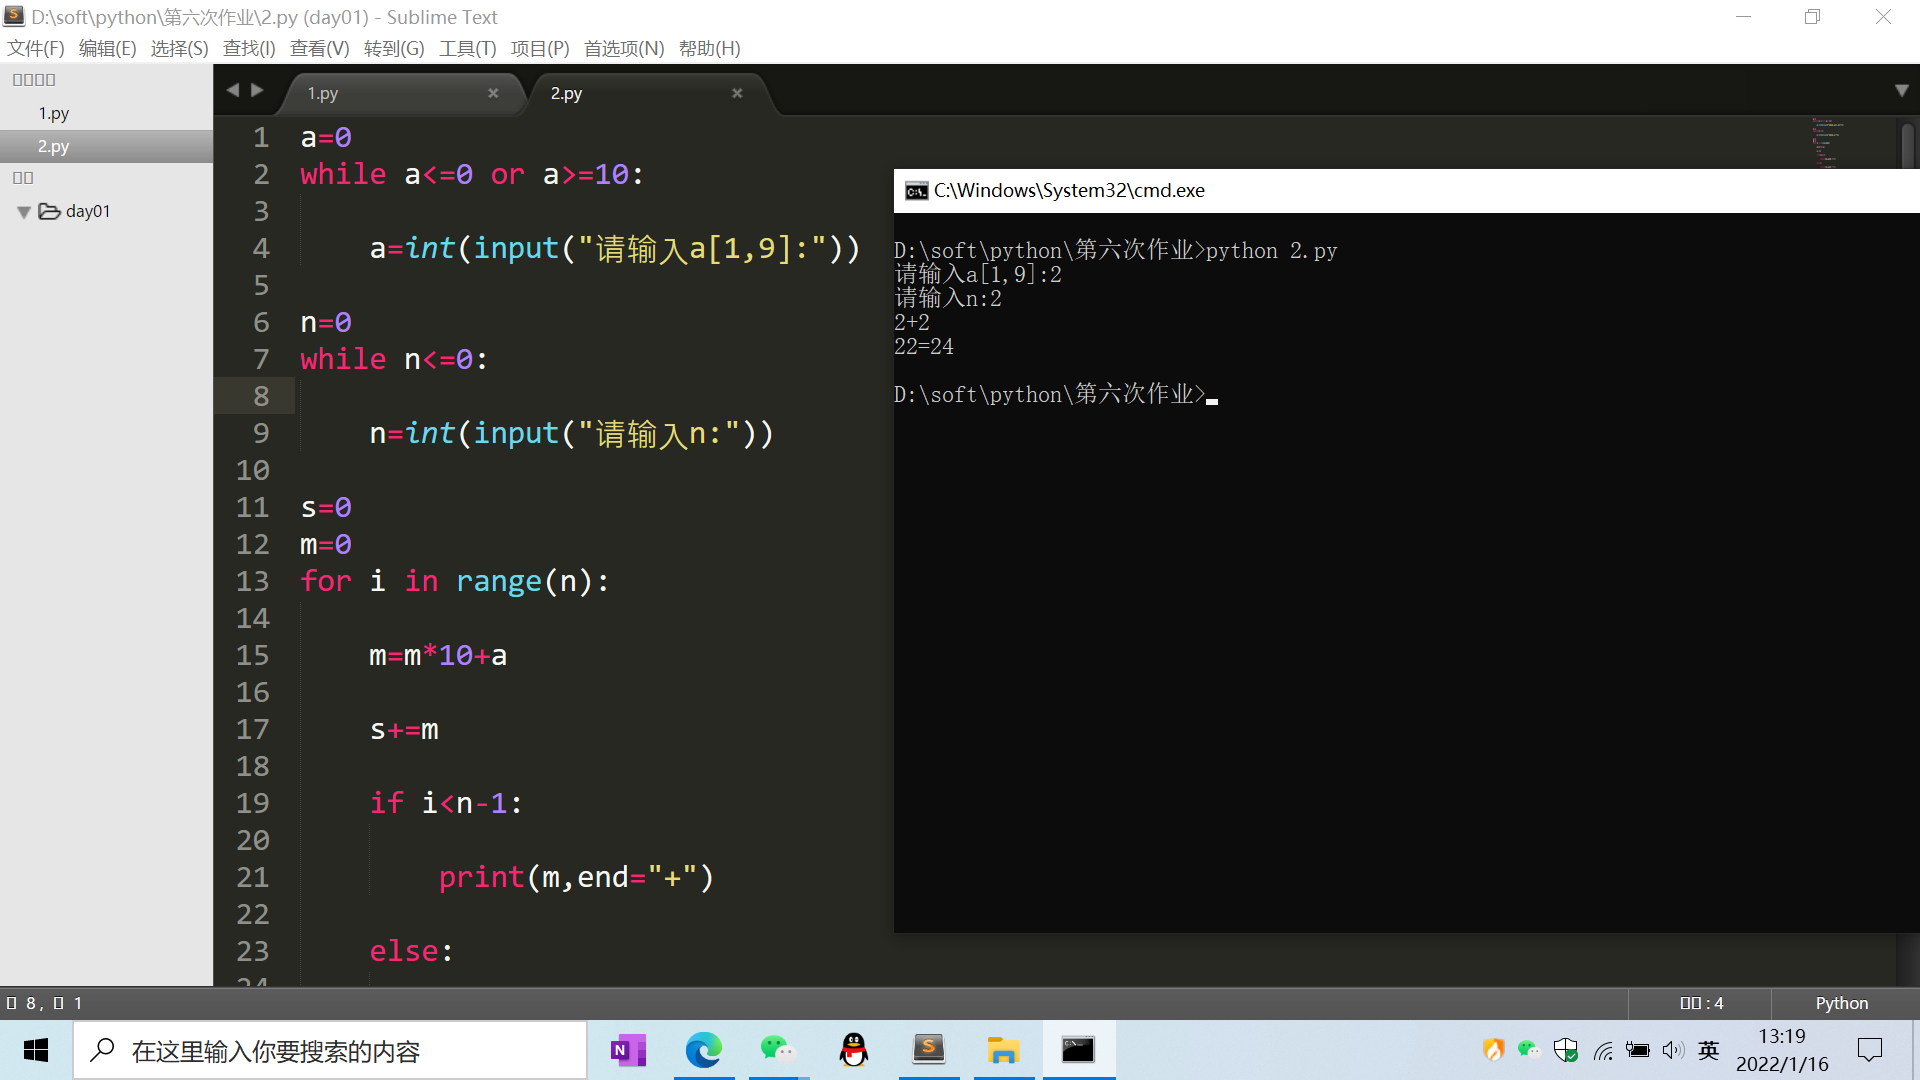
Task: Open QQ from the taskbar
Action: pos(853,1050)
